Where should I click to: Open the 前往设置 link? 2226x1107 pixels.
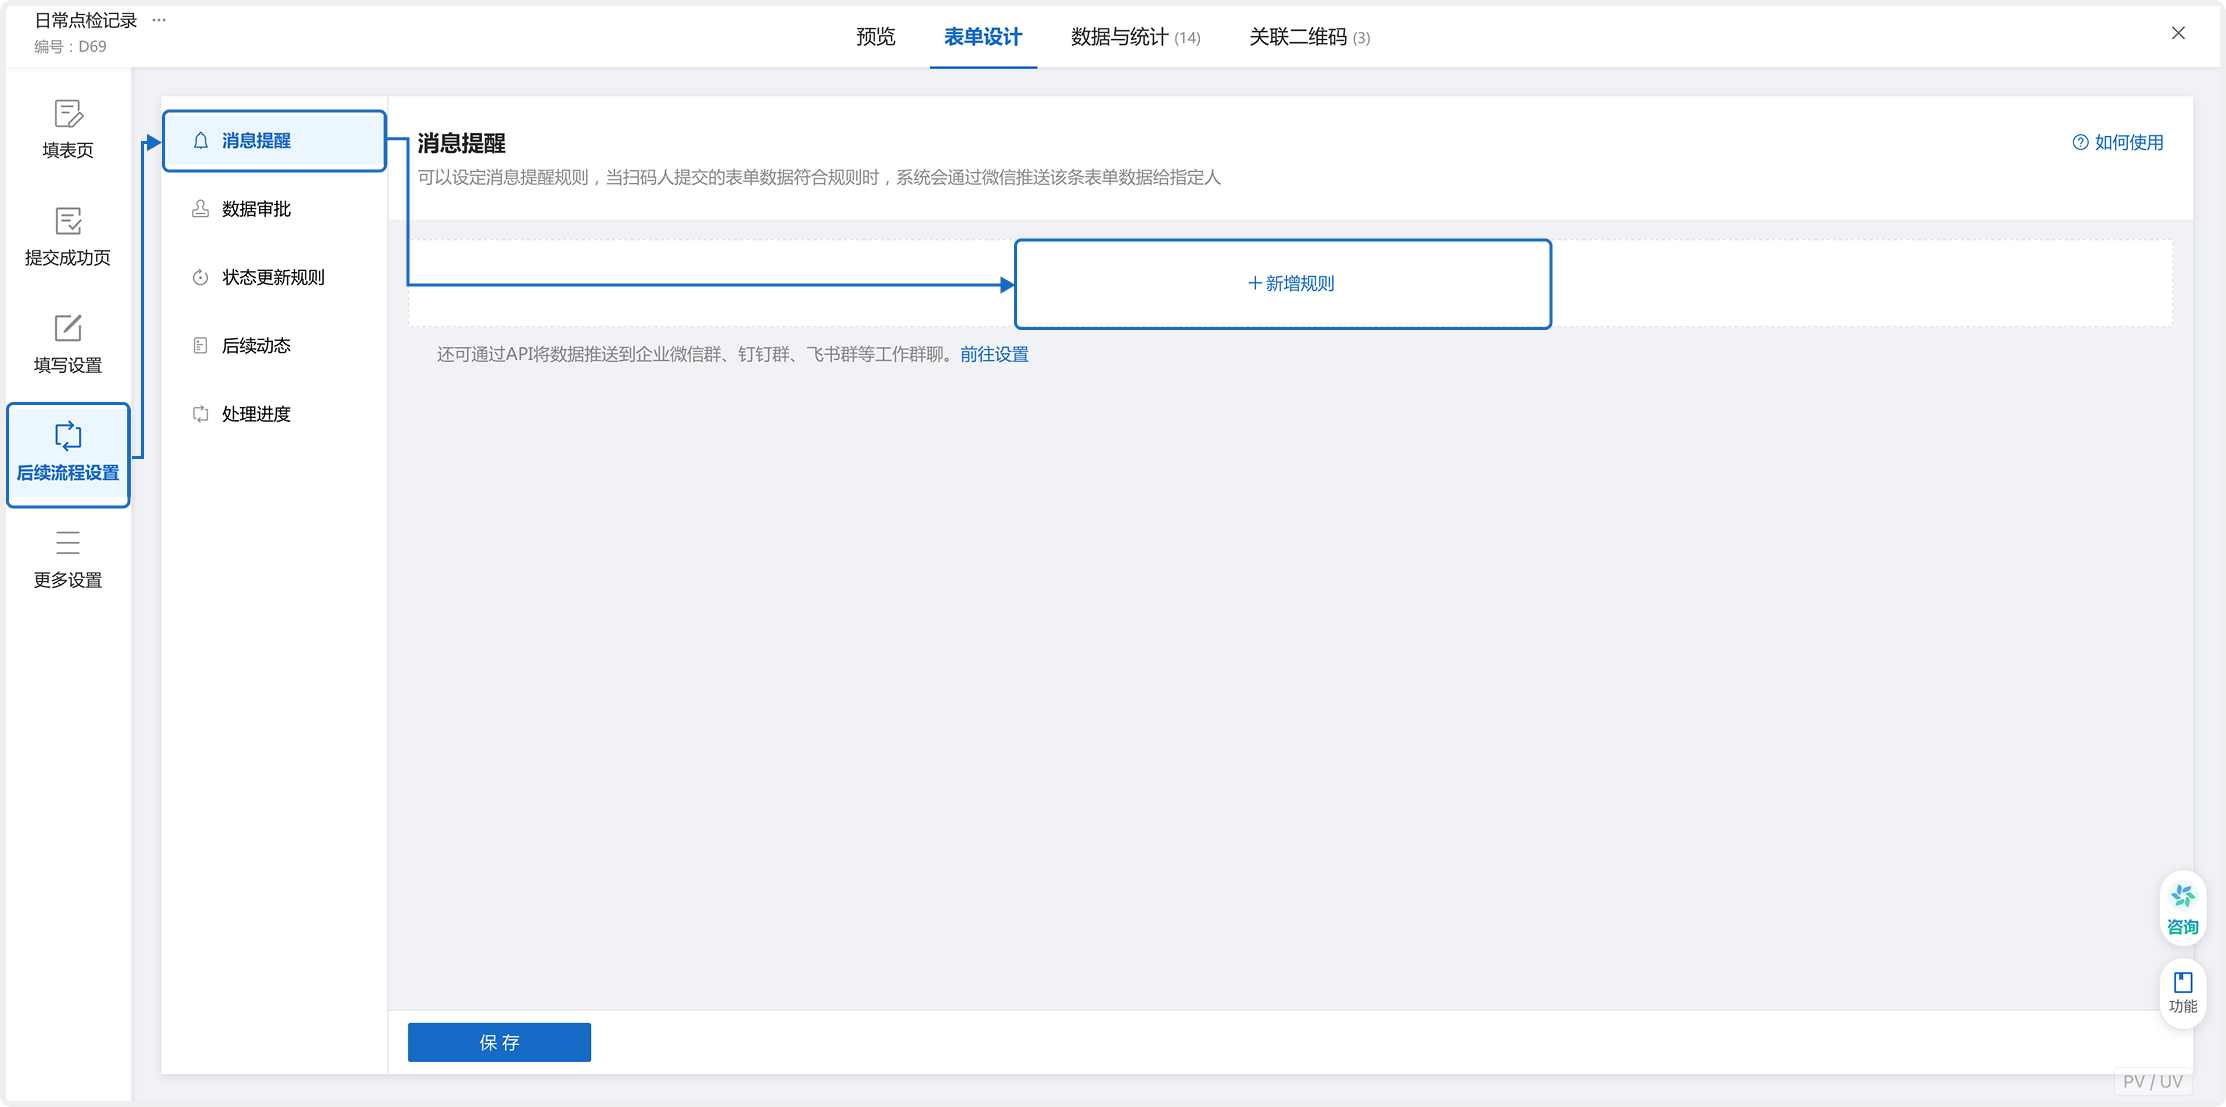pos(993,353)
